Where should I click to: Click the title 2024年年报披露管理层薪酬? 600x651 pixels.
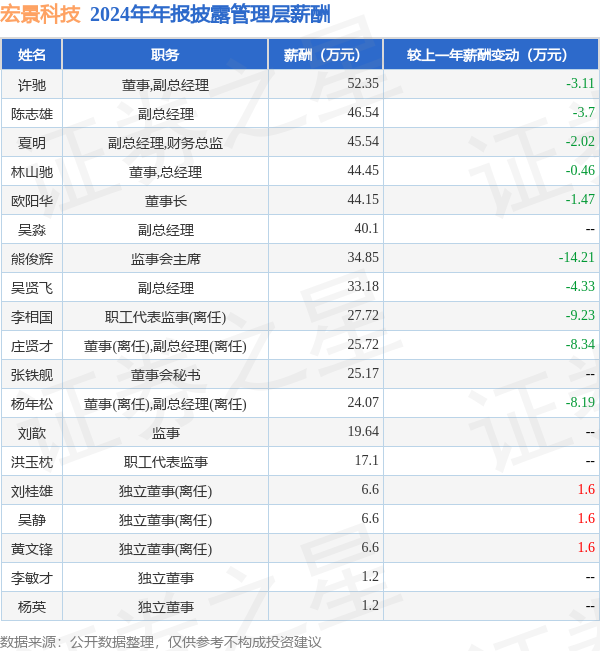click(210, 15)
